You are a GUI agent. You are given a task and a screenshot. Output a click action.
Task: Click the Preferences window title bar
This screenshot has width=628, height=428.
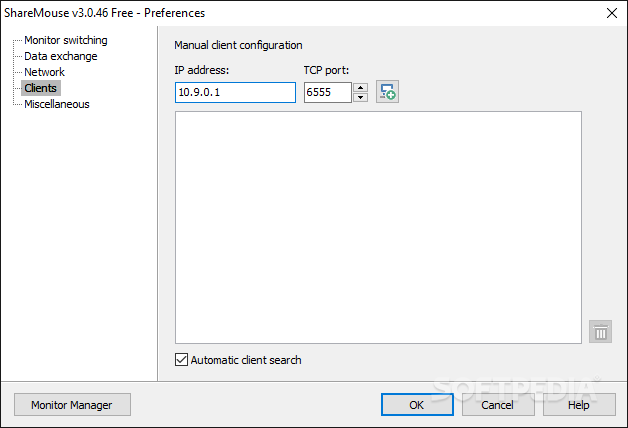(x=300, y=13)
